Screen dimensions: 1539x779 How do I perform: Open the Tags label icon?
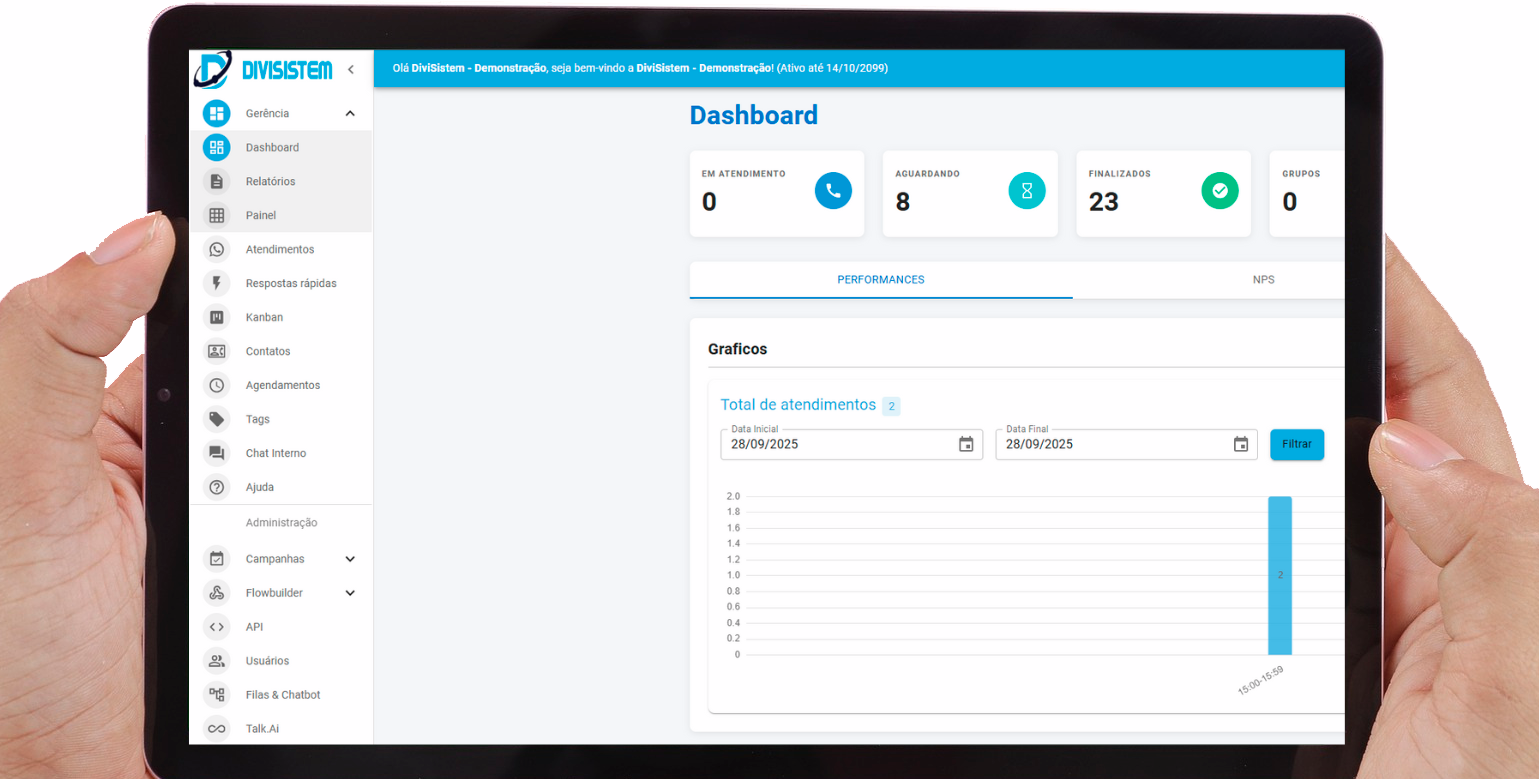click(x=216, y=419)
